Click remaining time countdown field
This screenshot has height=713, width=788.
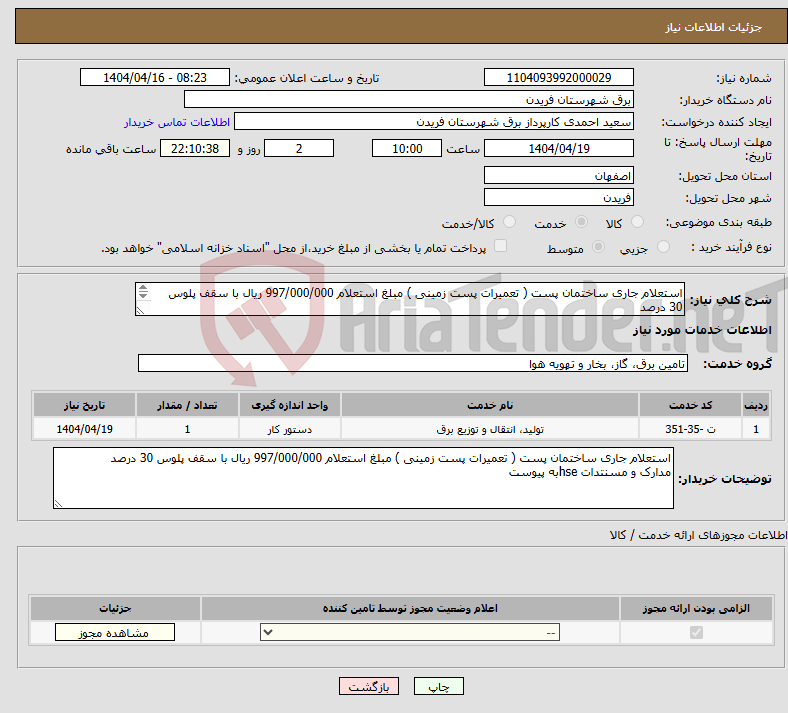[x=195, y=148]
